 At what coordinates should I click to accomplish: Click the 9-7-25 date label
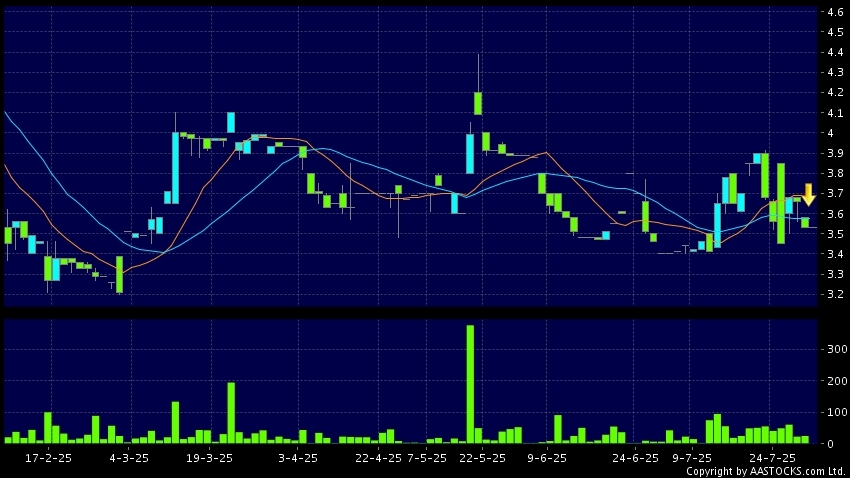pyautogui.click(x=692, y=458)
